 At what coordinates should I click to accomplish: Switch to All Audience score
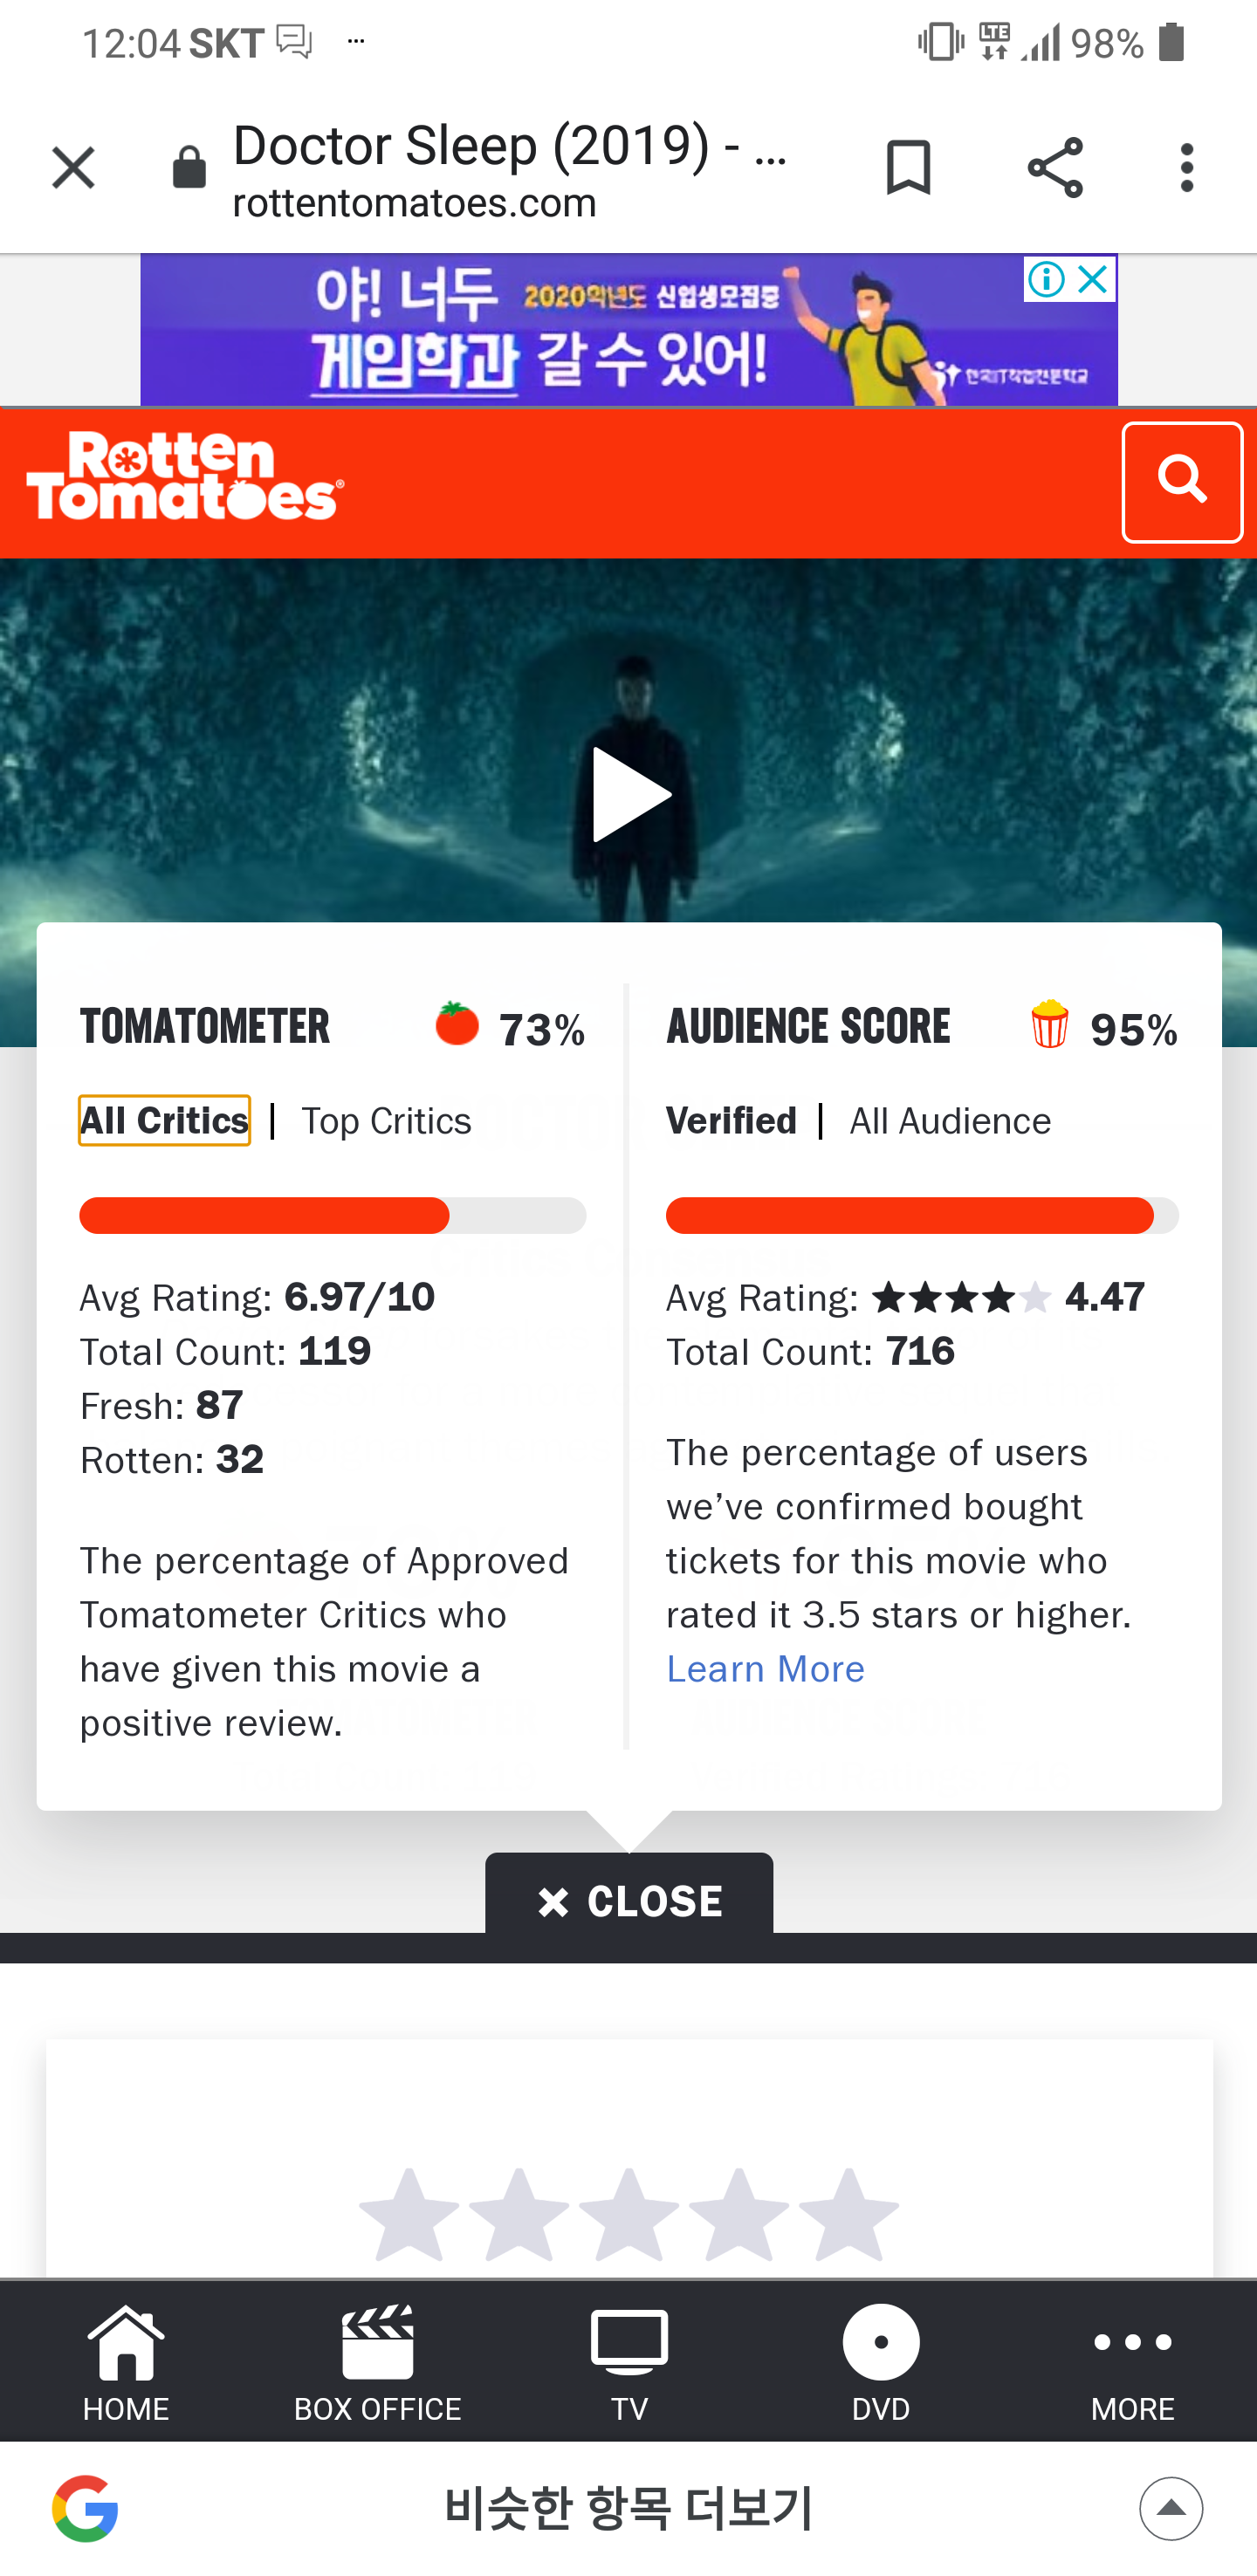[x=949, y=1121]
